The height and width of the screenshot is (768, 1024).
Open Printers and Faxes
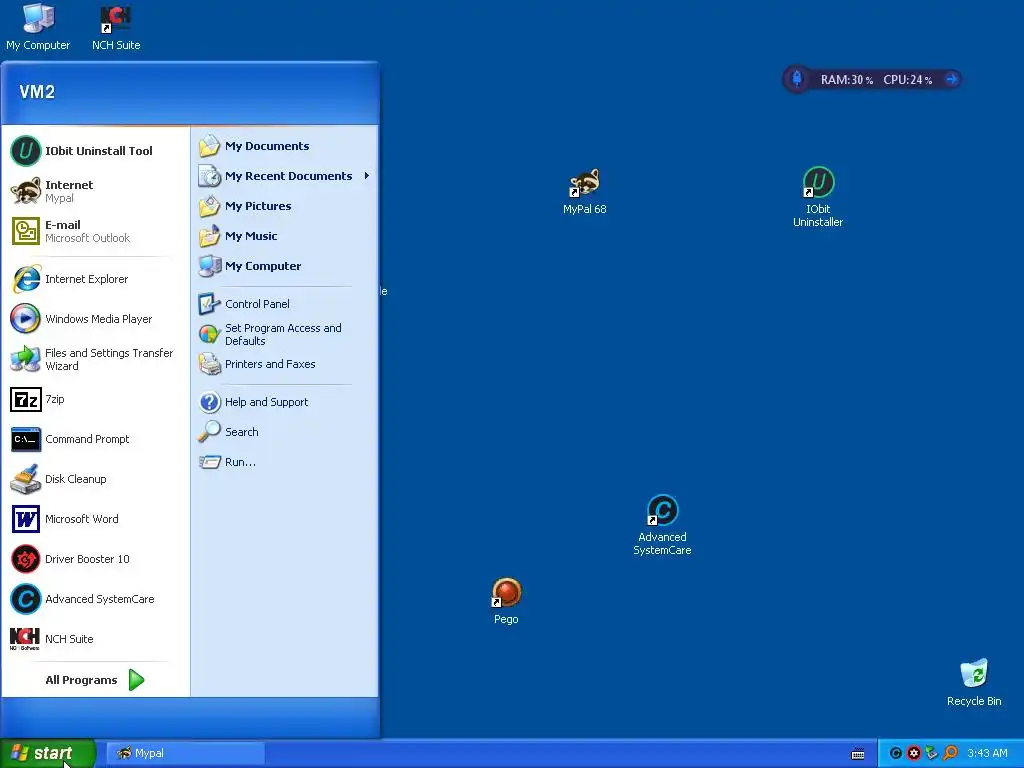click(285, 364)
